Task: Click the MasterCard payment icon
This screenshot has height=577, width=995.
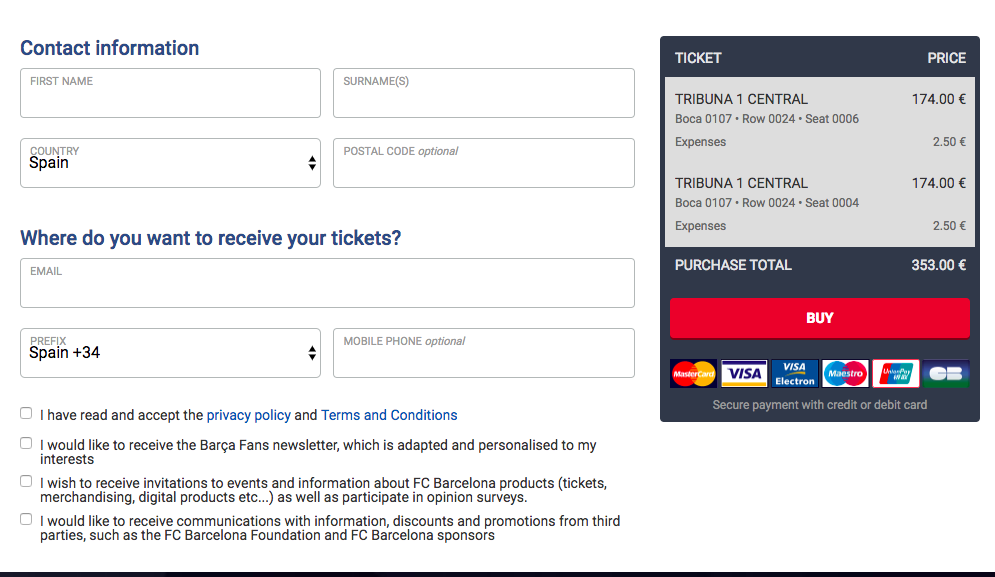Action: pos(694,374)
